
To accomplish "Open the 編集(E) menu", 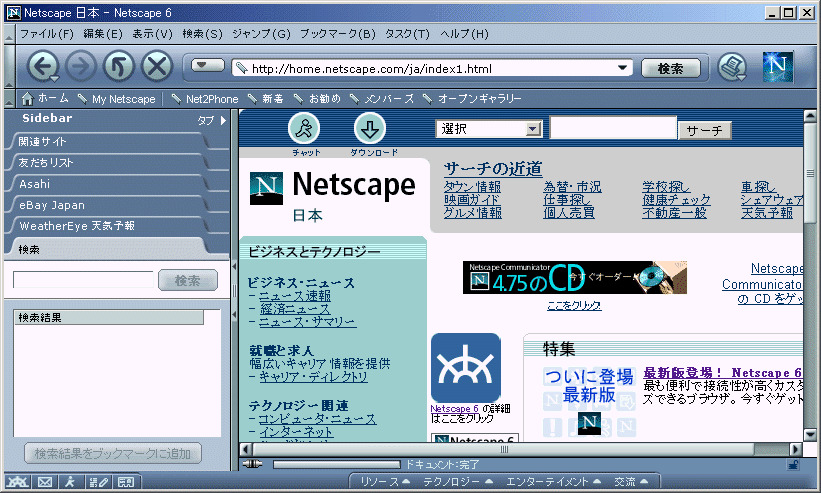I will (103, 34).
